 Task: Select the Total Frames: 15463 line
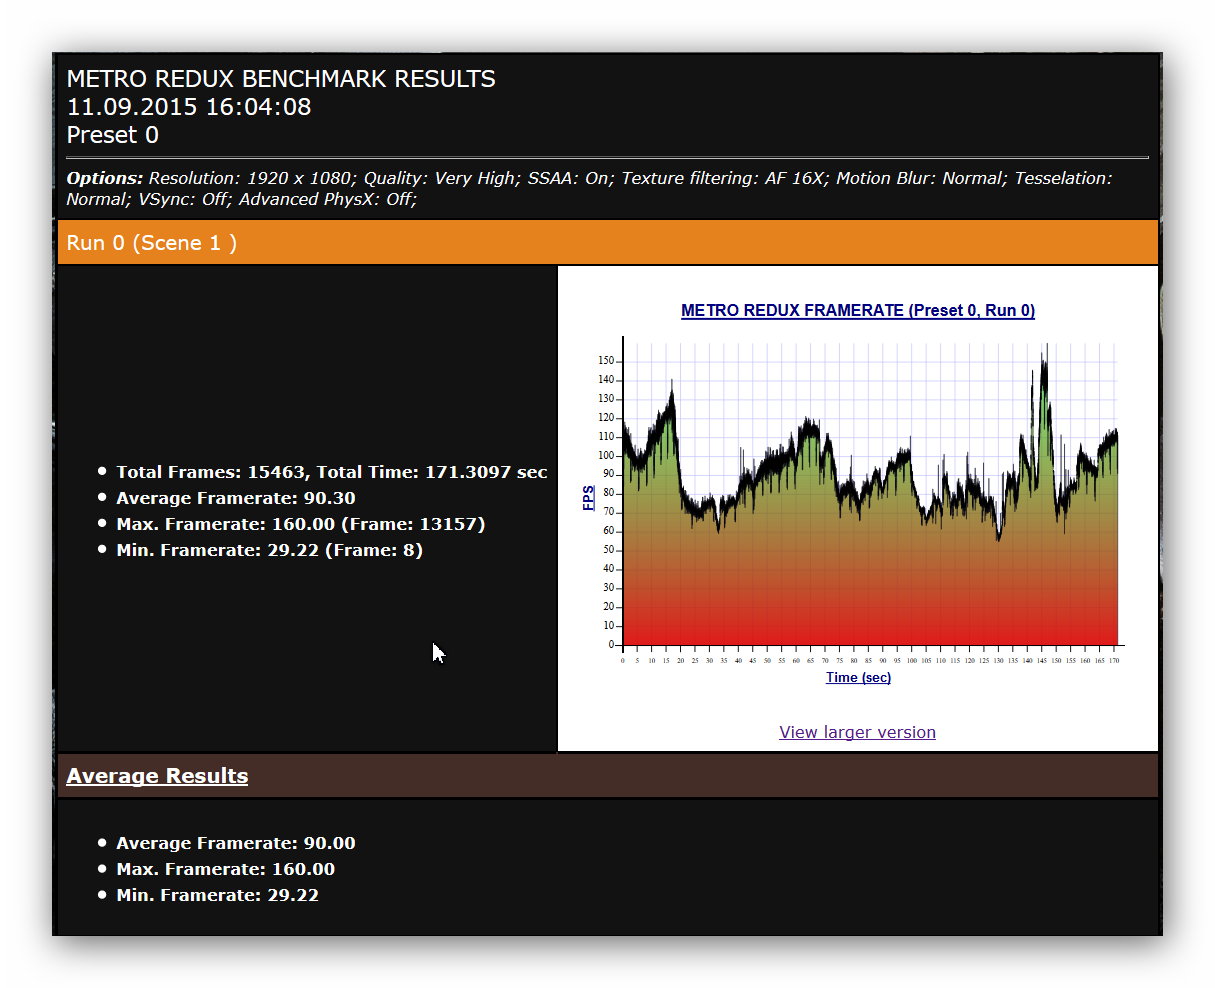pyautogui.click(x=331, y=472)
